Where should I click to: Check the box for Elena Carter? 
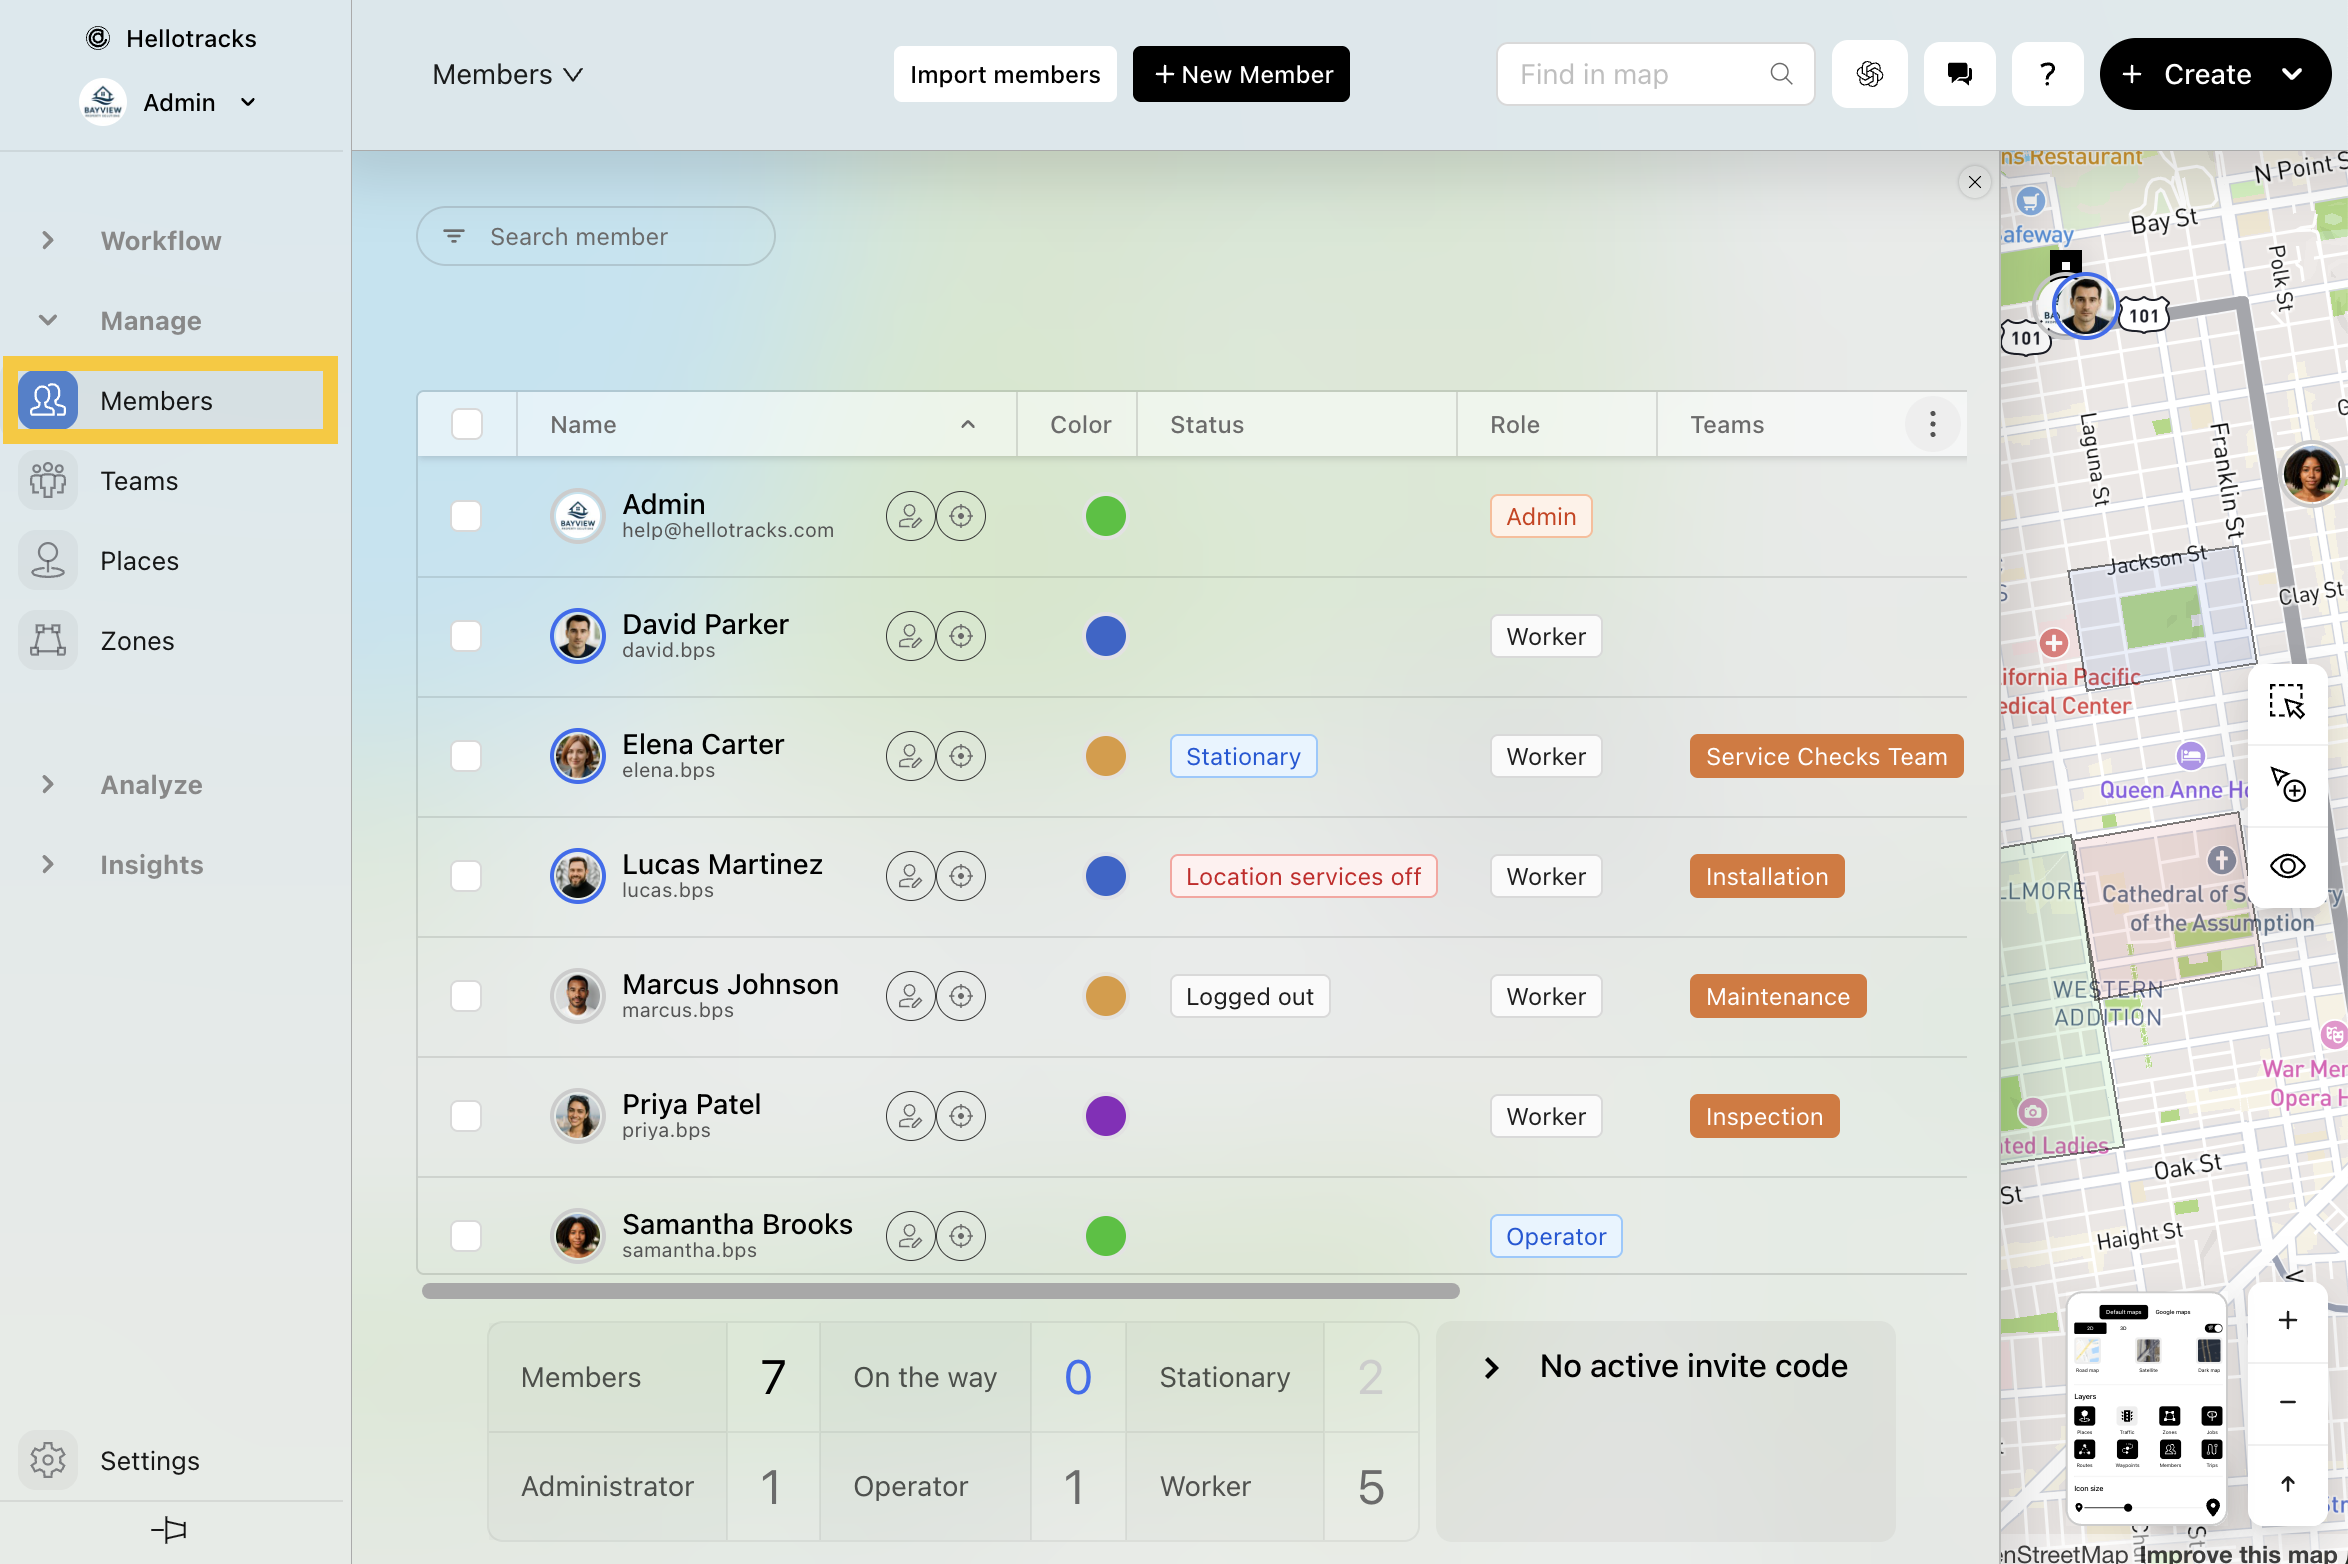tap(466, 756)
